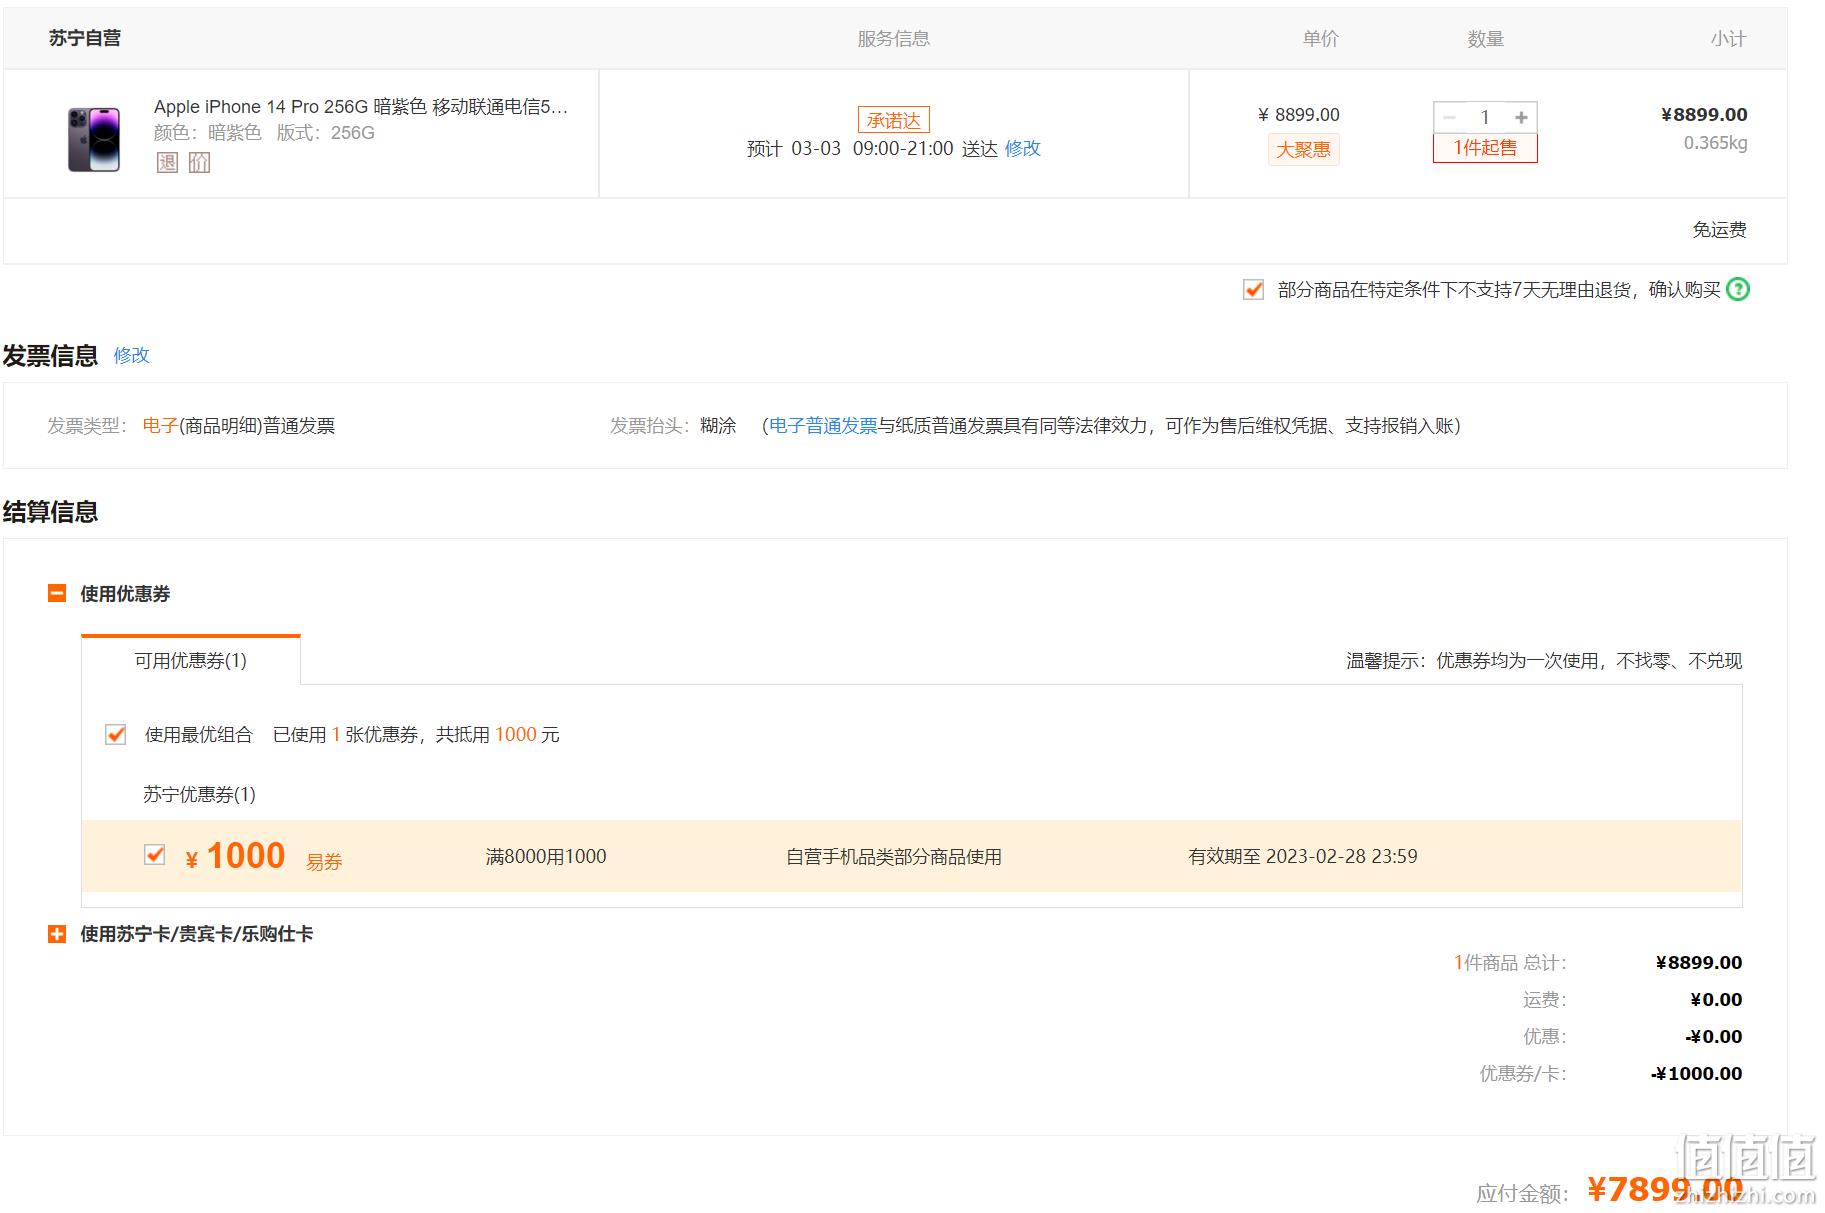Click the quantity input field

[1486, 117]
